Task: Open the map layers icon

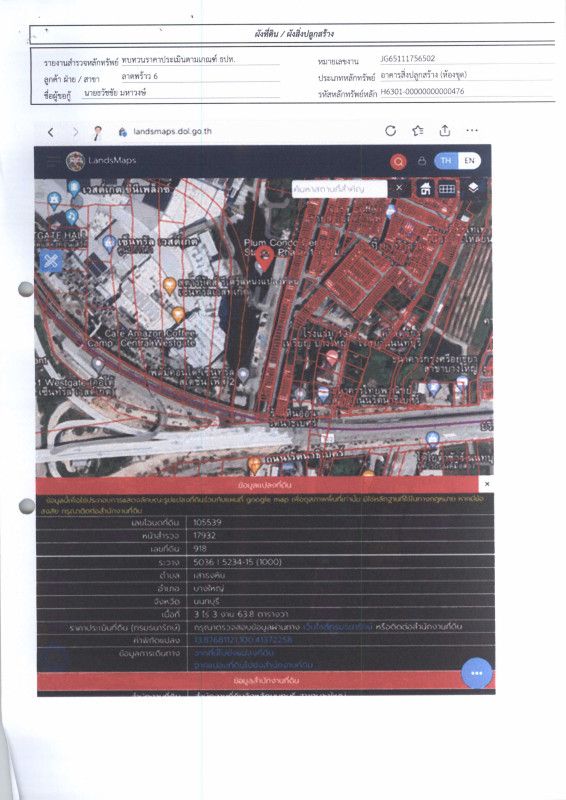Action: [x=473, y=188]
